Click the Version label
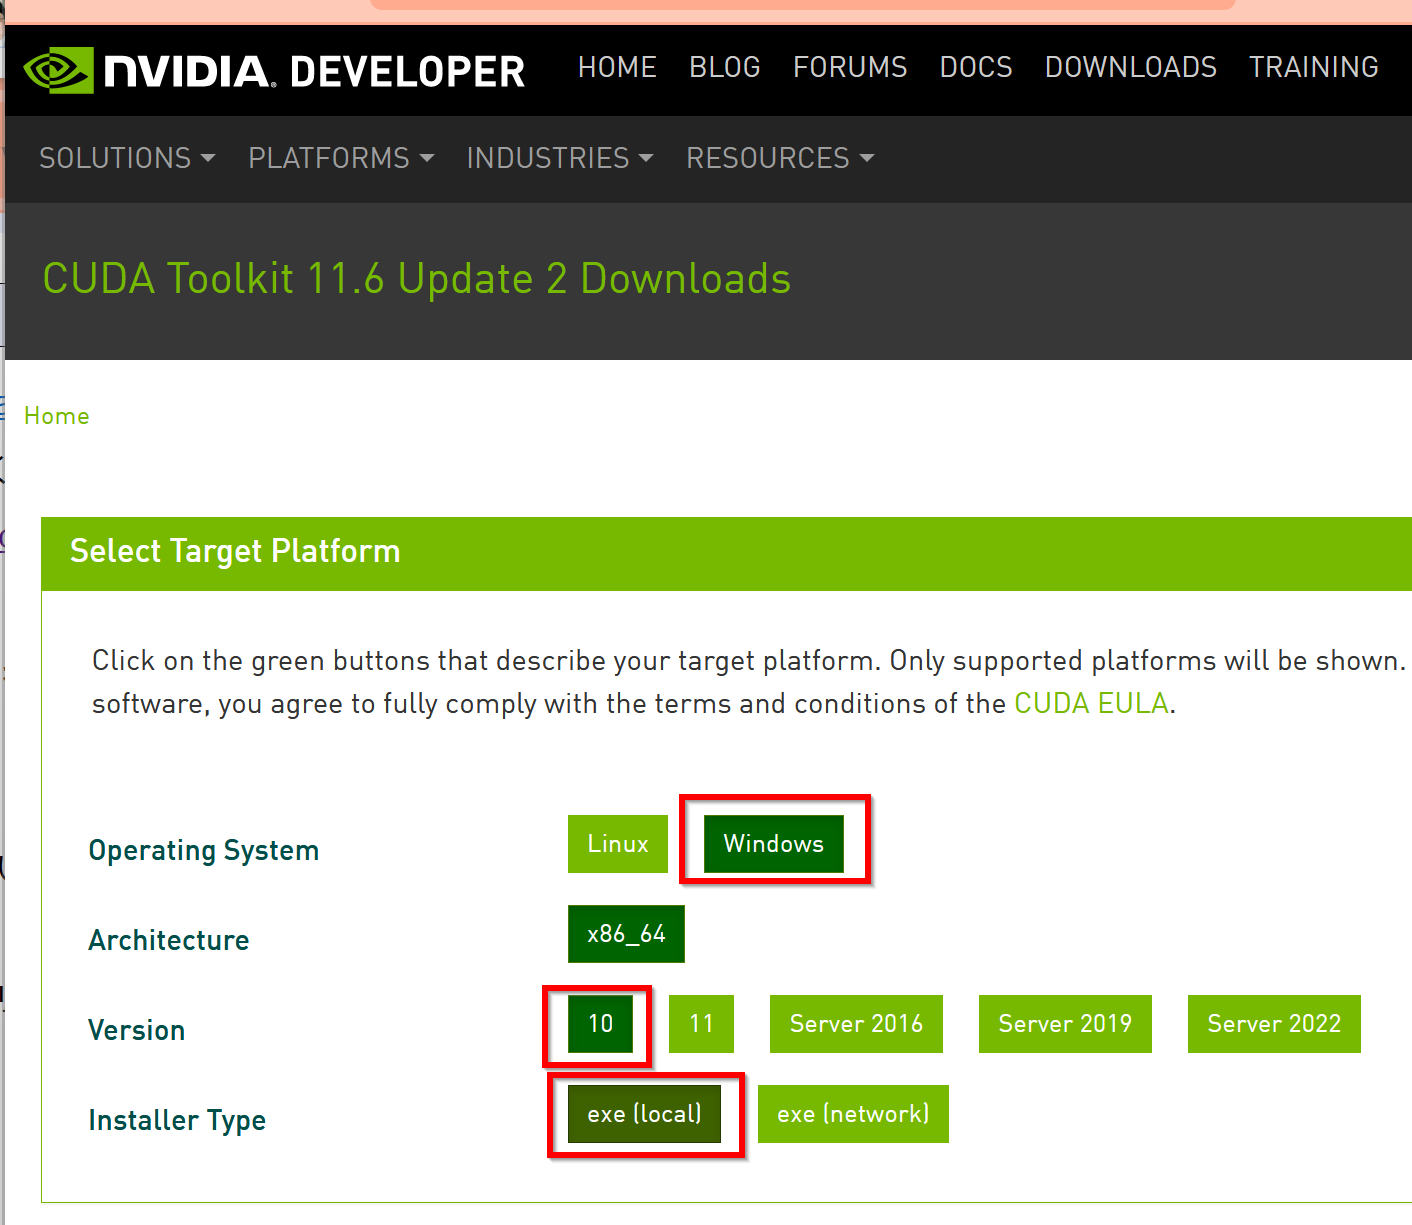This screenshot has width=1412, height=1225. (x=137, y=1030)
